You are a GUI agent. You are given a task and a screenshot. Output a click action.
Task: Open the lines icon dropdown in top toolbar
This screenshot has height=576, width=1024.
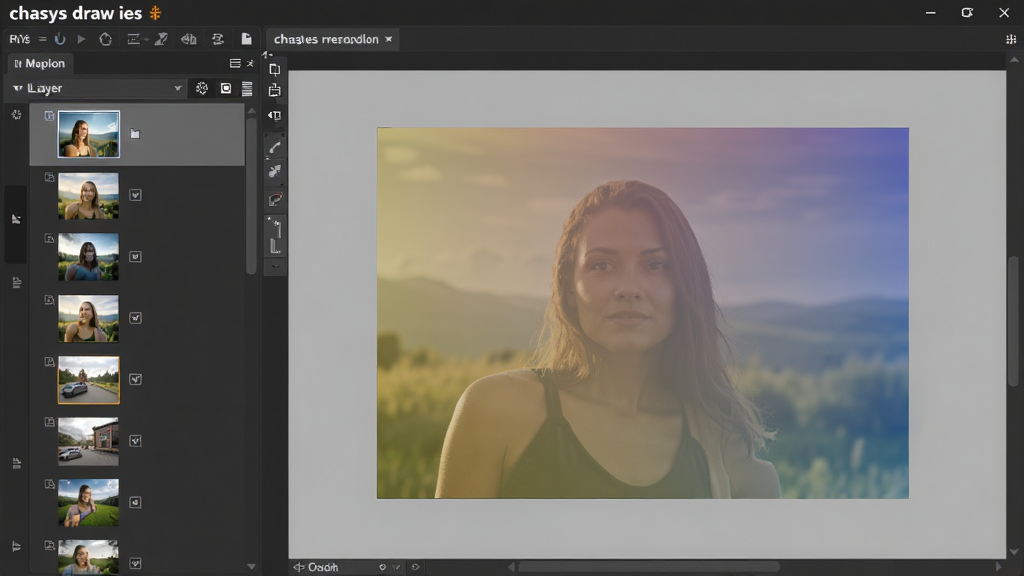(136, 39)
